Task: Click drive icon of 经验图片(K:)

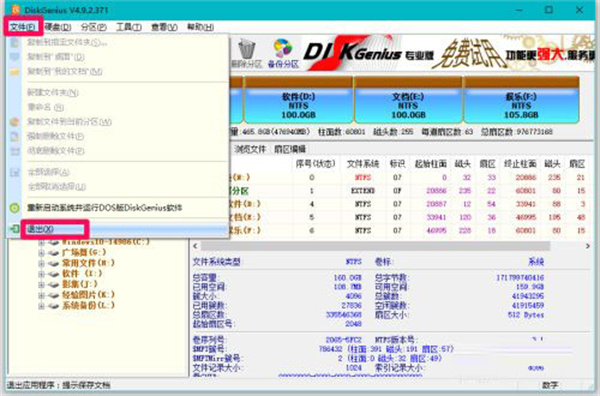Action: tap(54, 295)
